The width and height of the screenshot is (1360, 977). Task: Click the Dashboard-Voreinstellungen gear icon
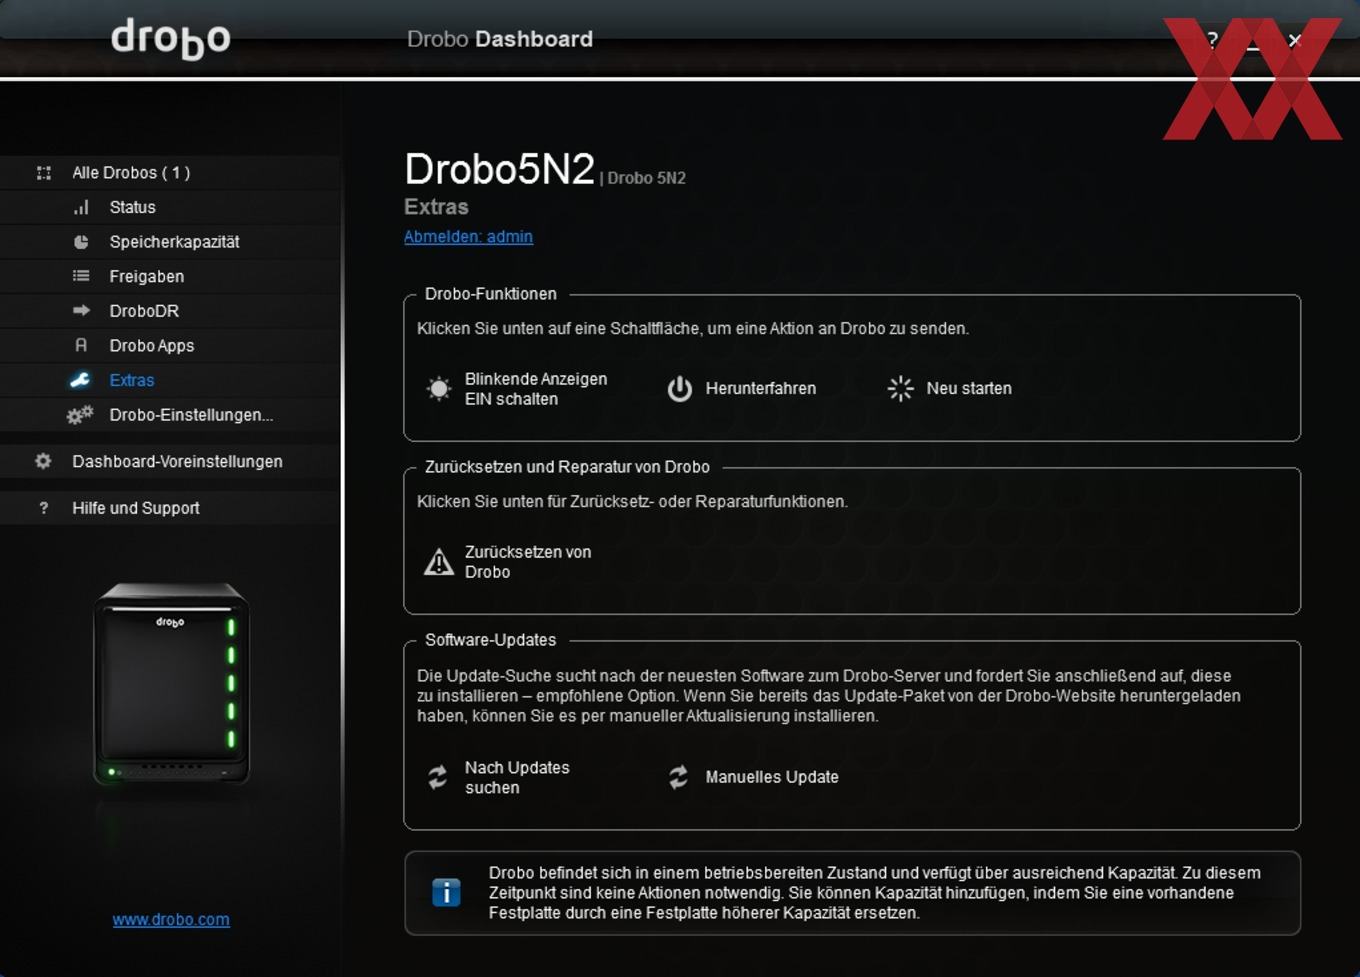[43, 461]
